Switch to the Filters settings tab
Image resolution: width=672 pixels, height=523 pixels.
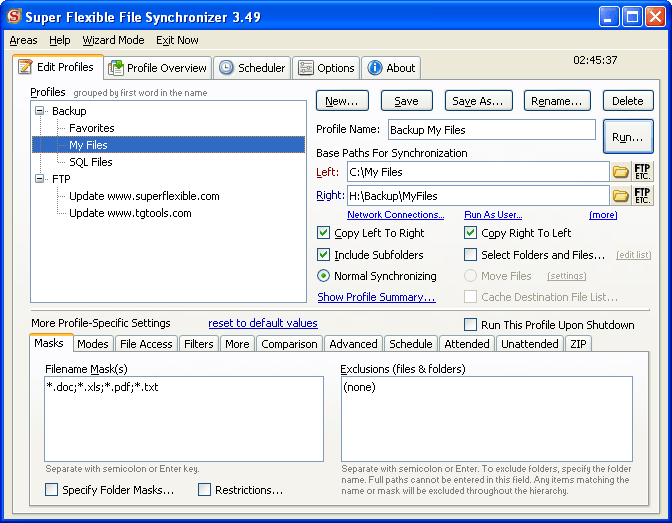tap(198, 344)
